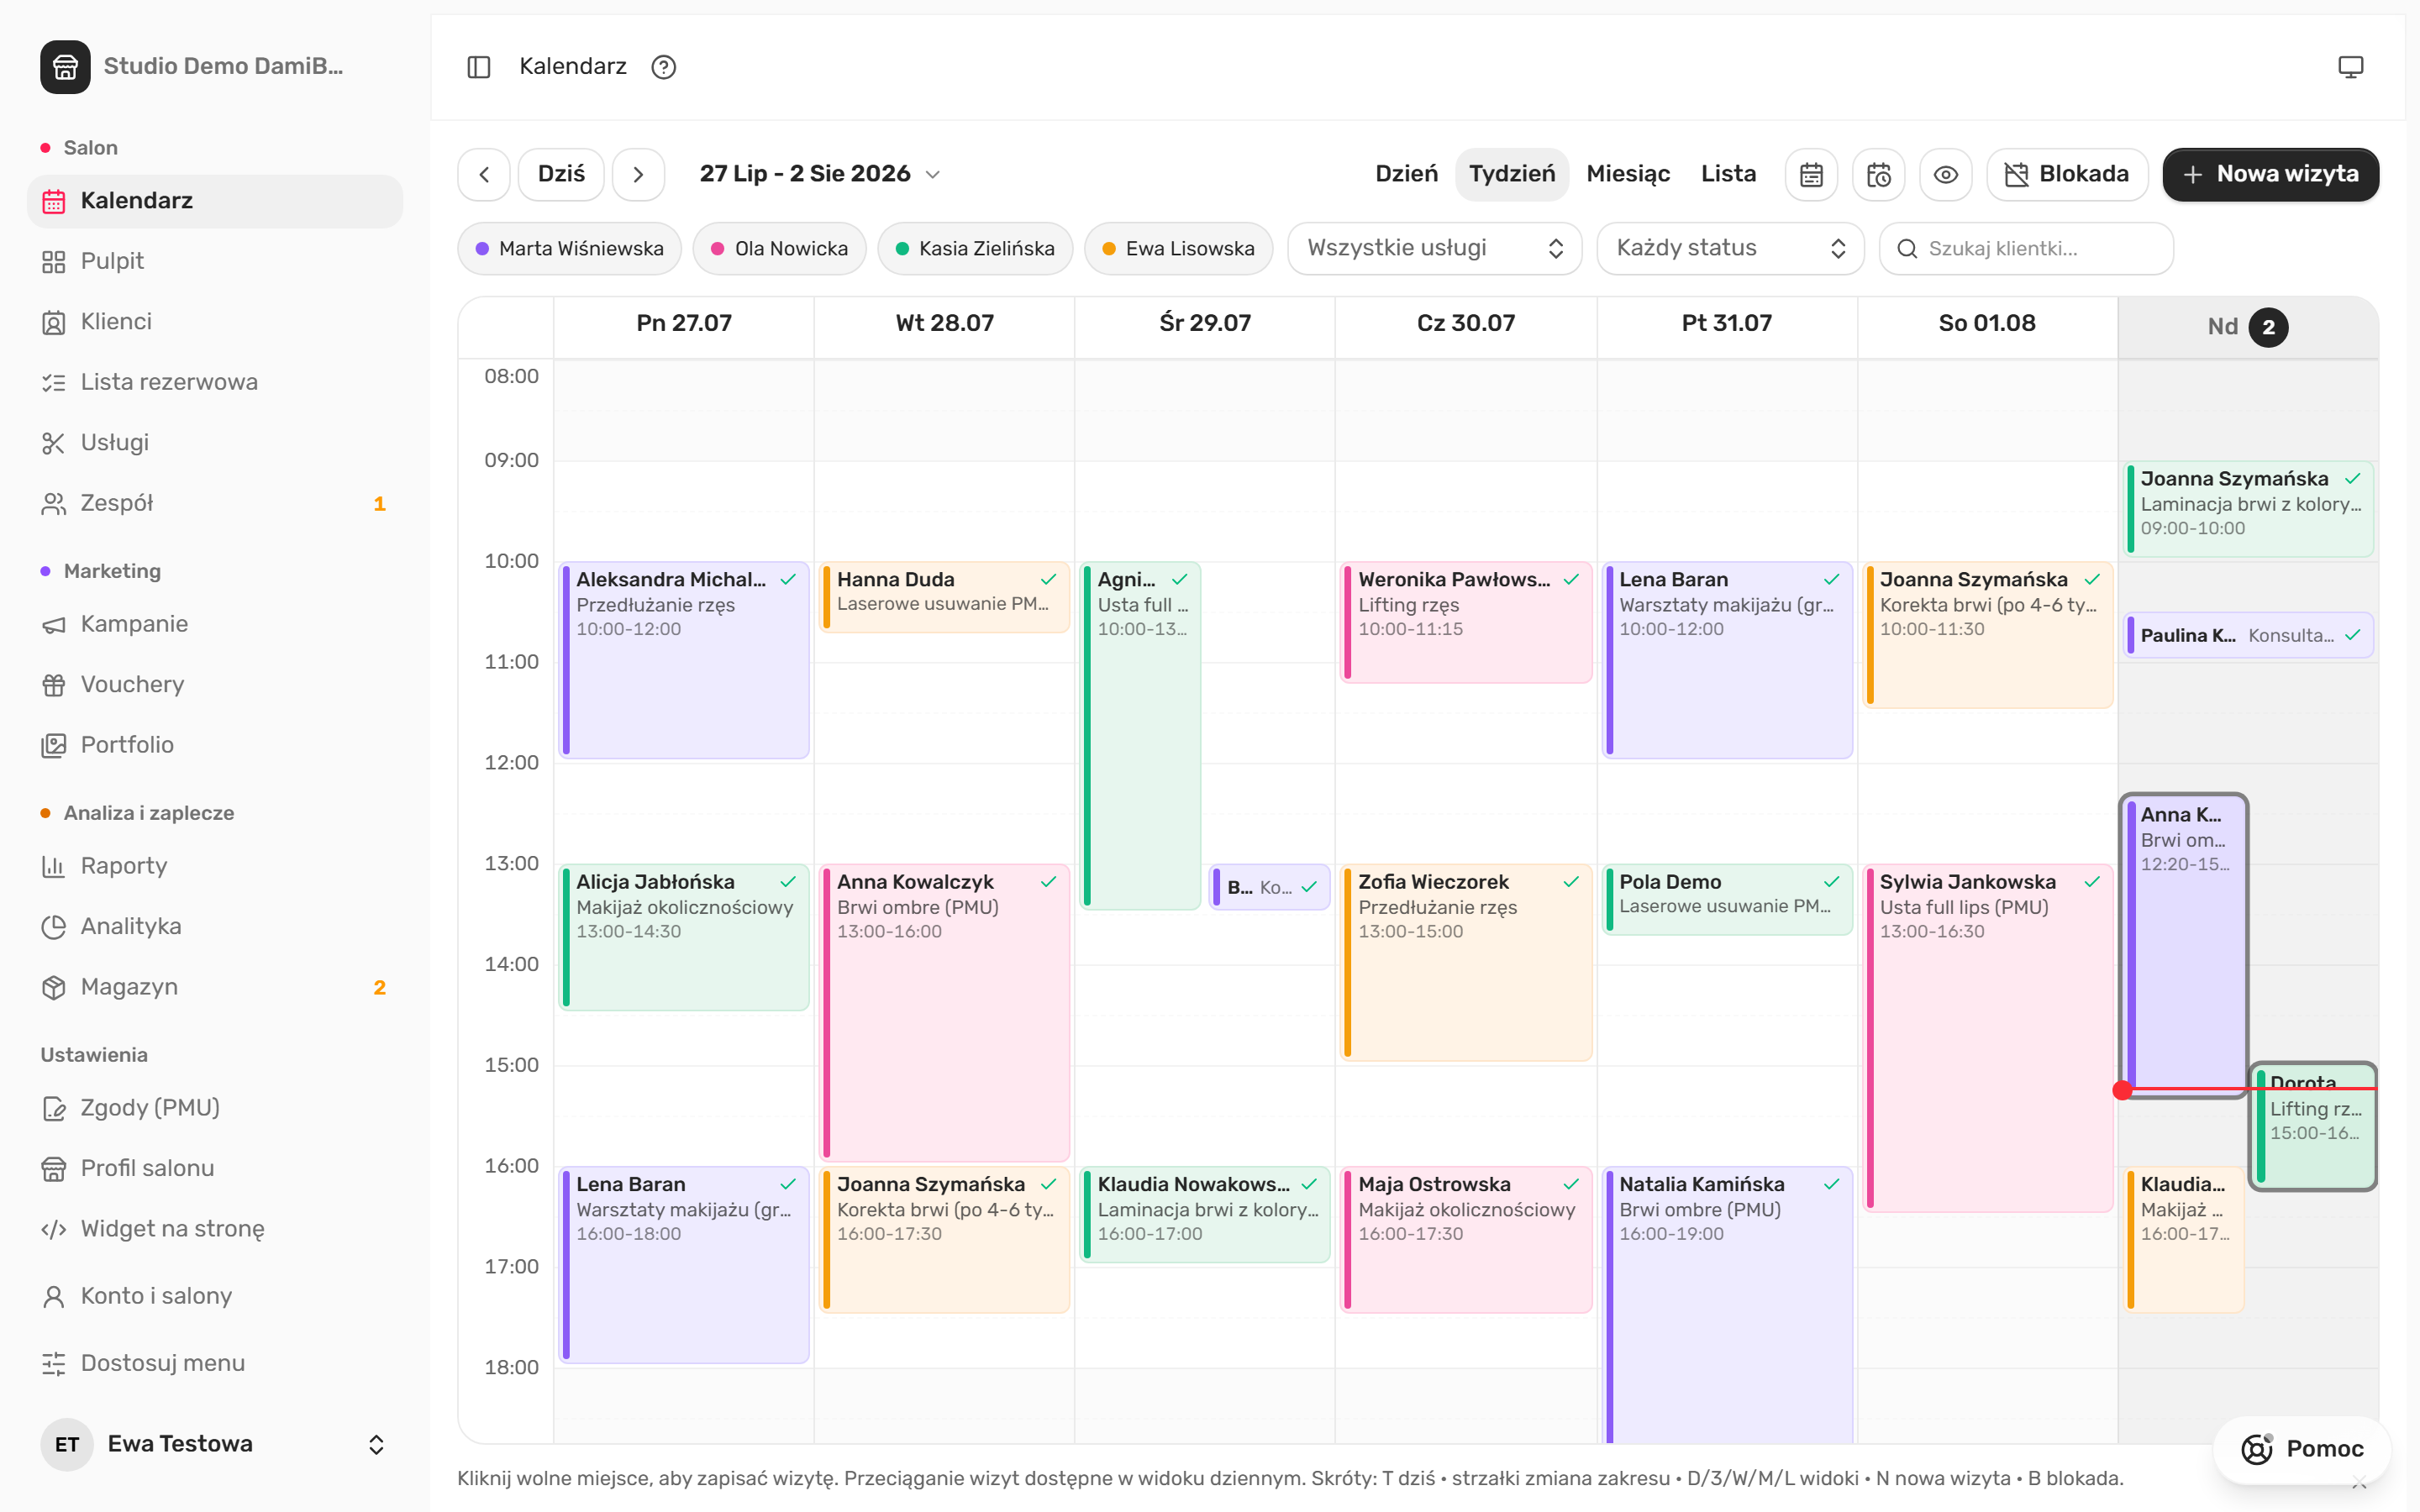
Task: Open Weronika Pawłowska Lifting rzęs appointment
Action: [1465, 622]
